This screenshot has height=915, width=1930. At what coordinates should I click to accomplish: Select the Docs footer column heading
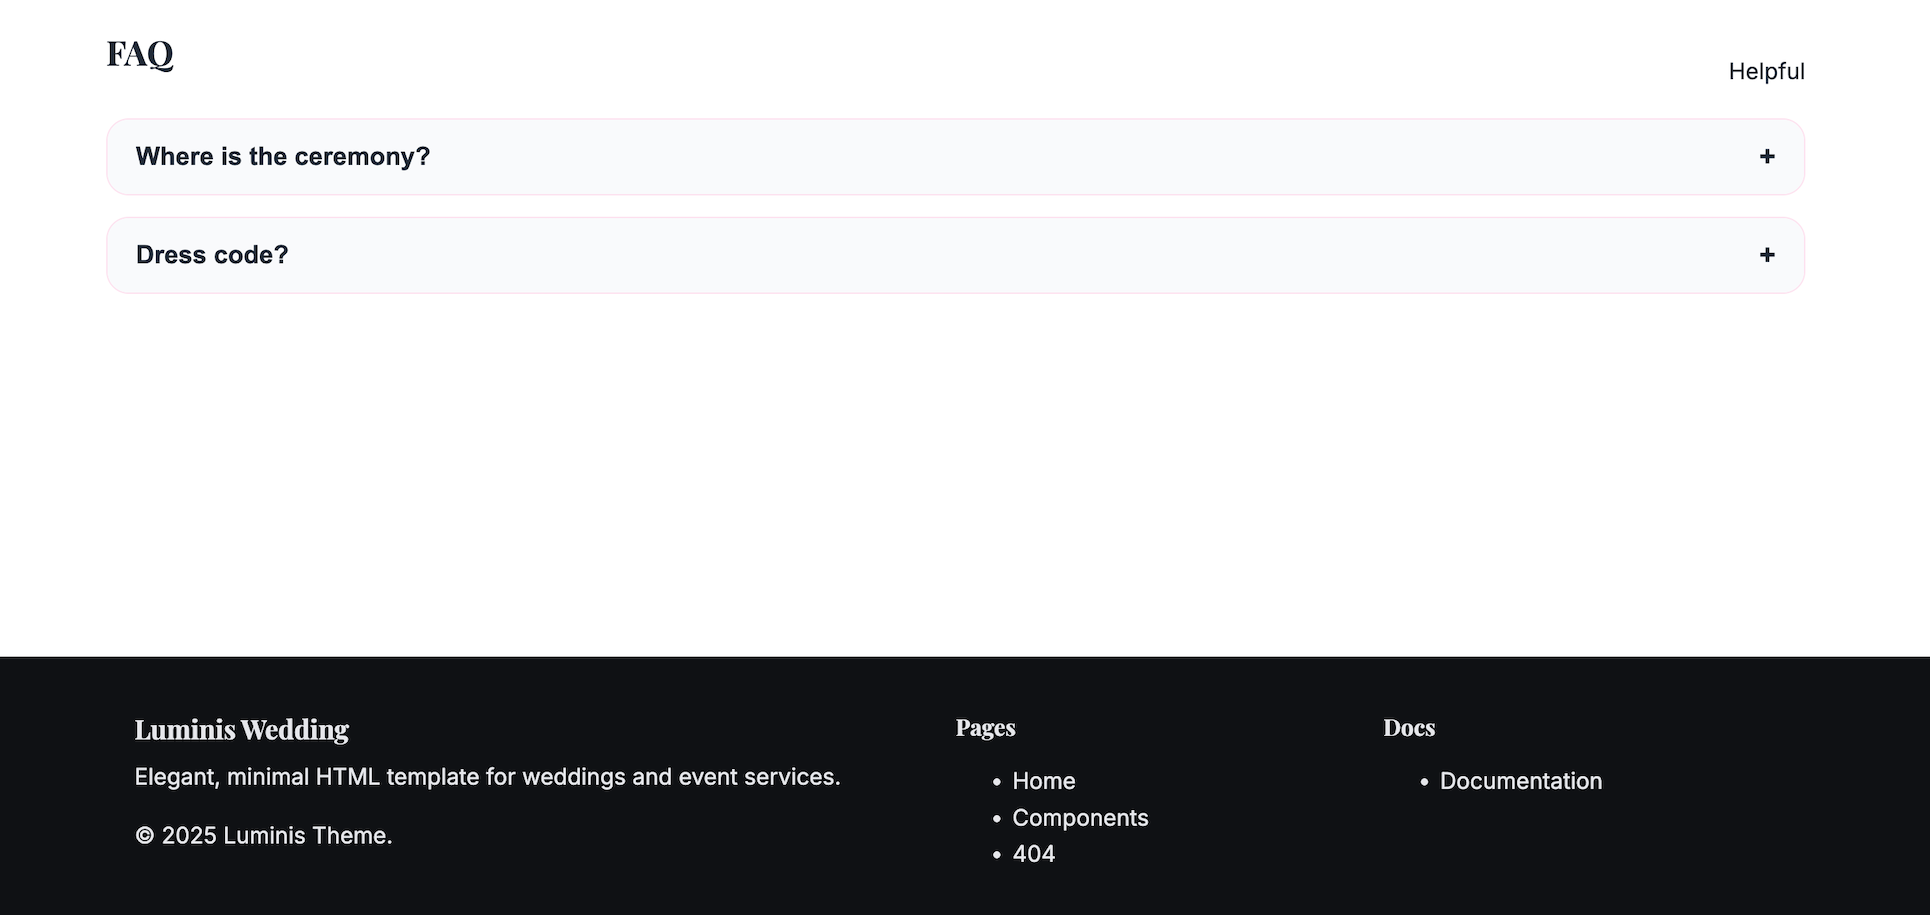[1408, 728]
